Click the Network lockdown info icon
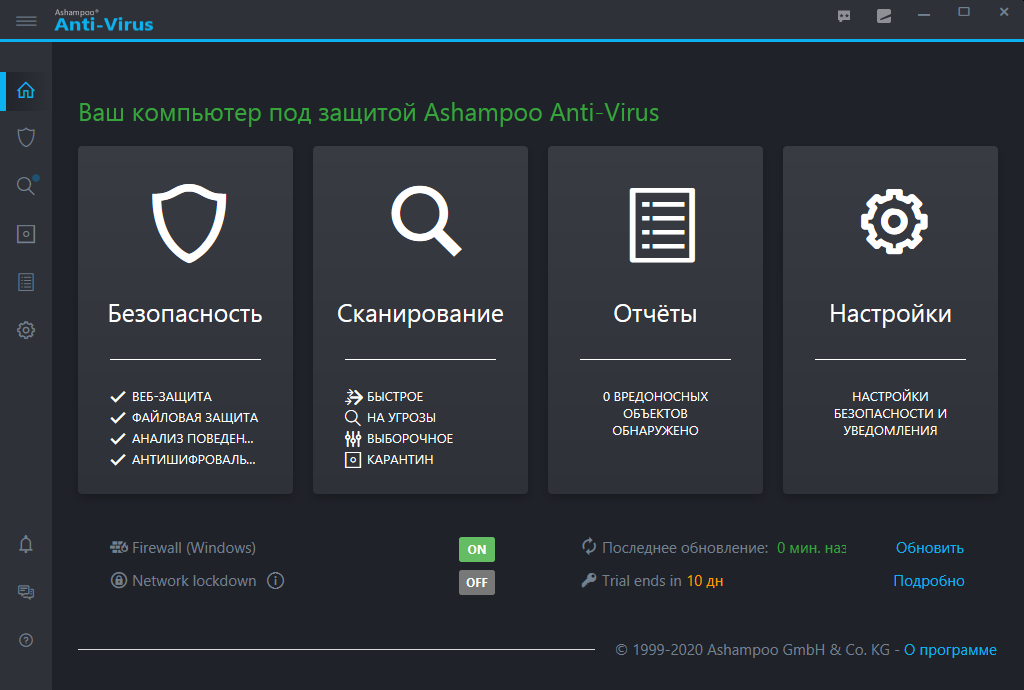Screen dimensions: 1024x690 tap(276, 580)
